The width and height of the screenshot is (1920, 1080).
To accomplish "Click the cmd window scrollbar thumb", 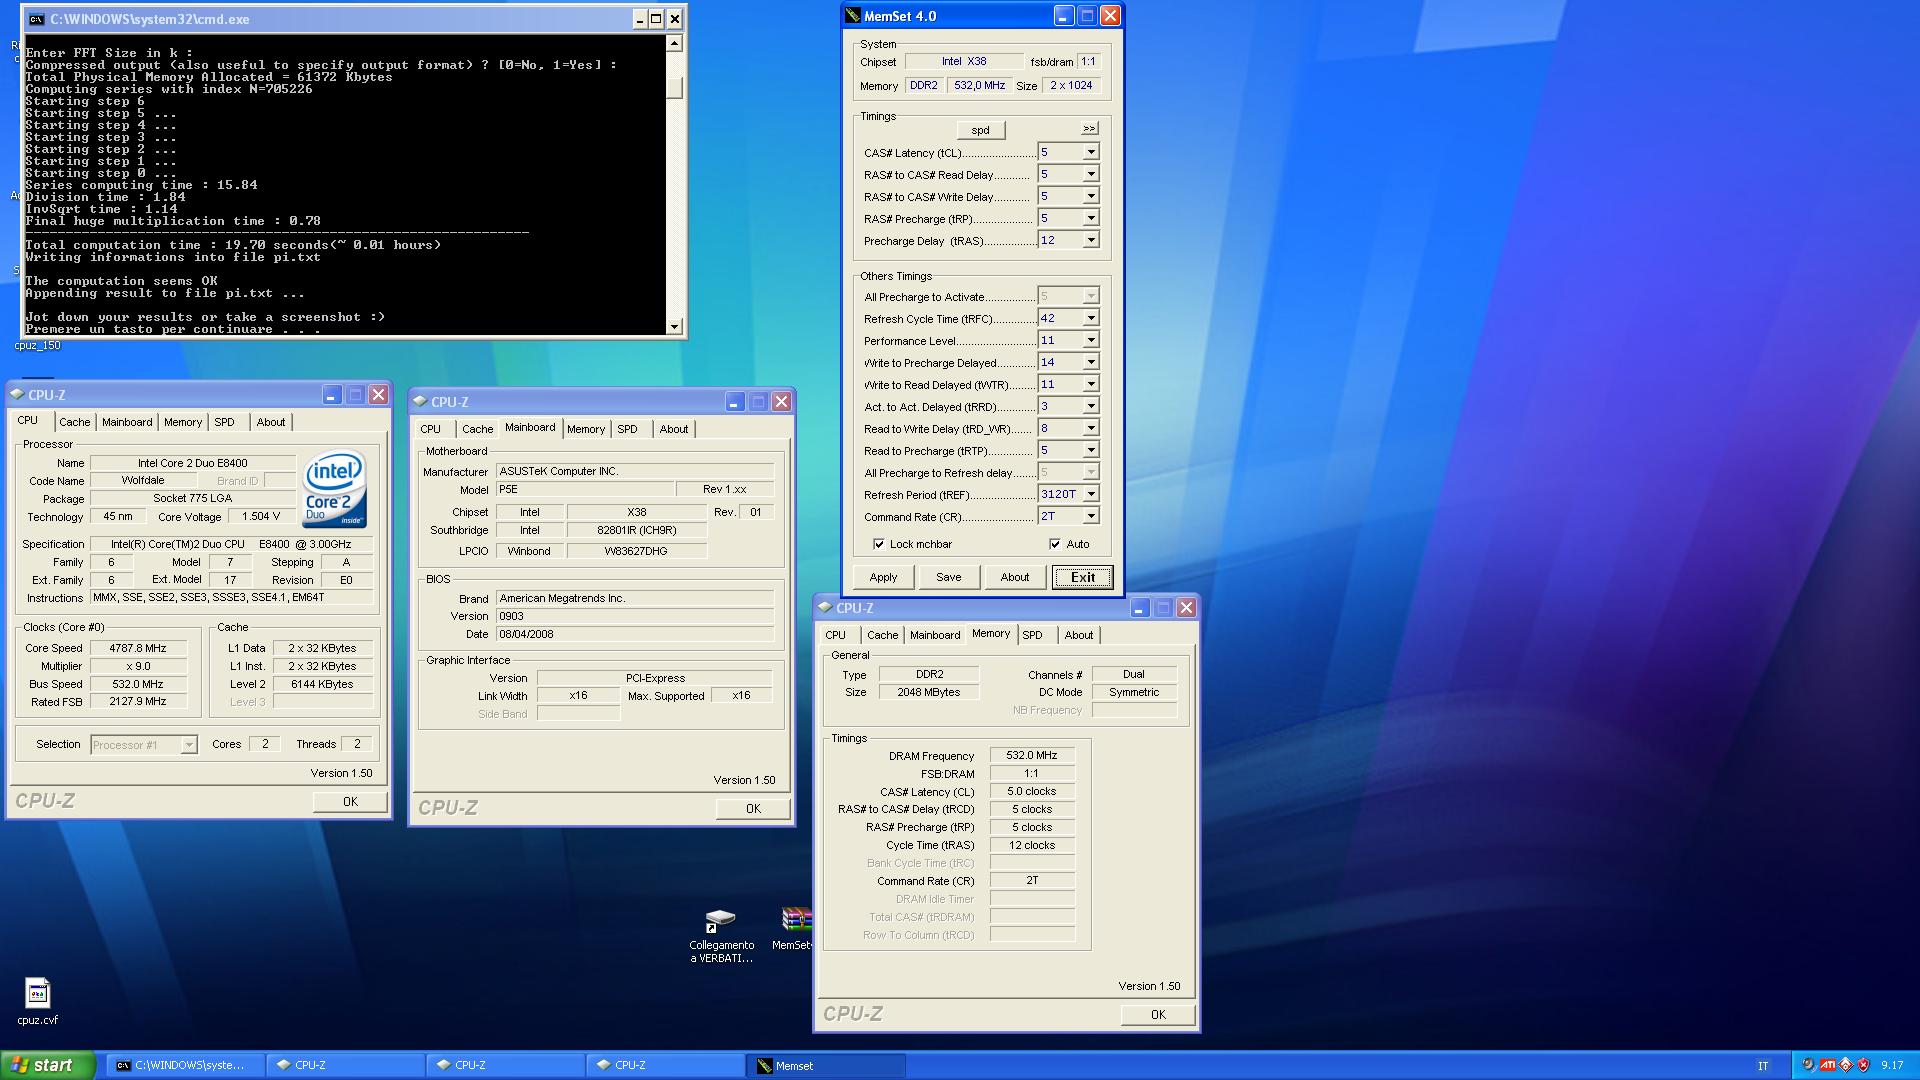I will click(x=674, y=88).
